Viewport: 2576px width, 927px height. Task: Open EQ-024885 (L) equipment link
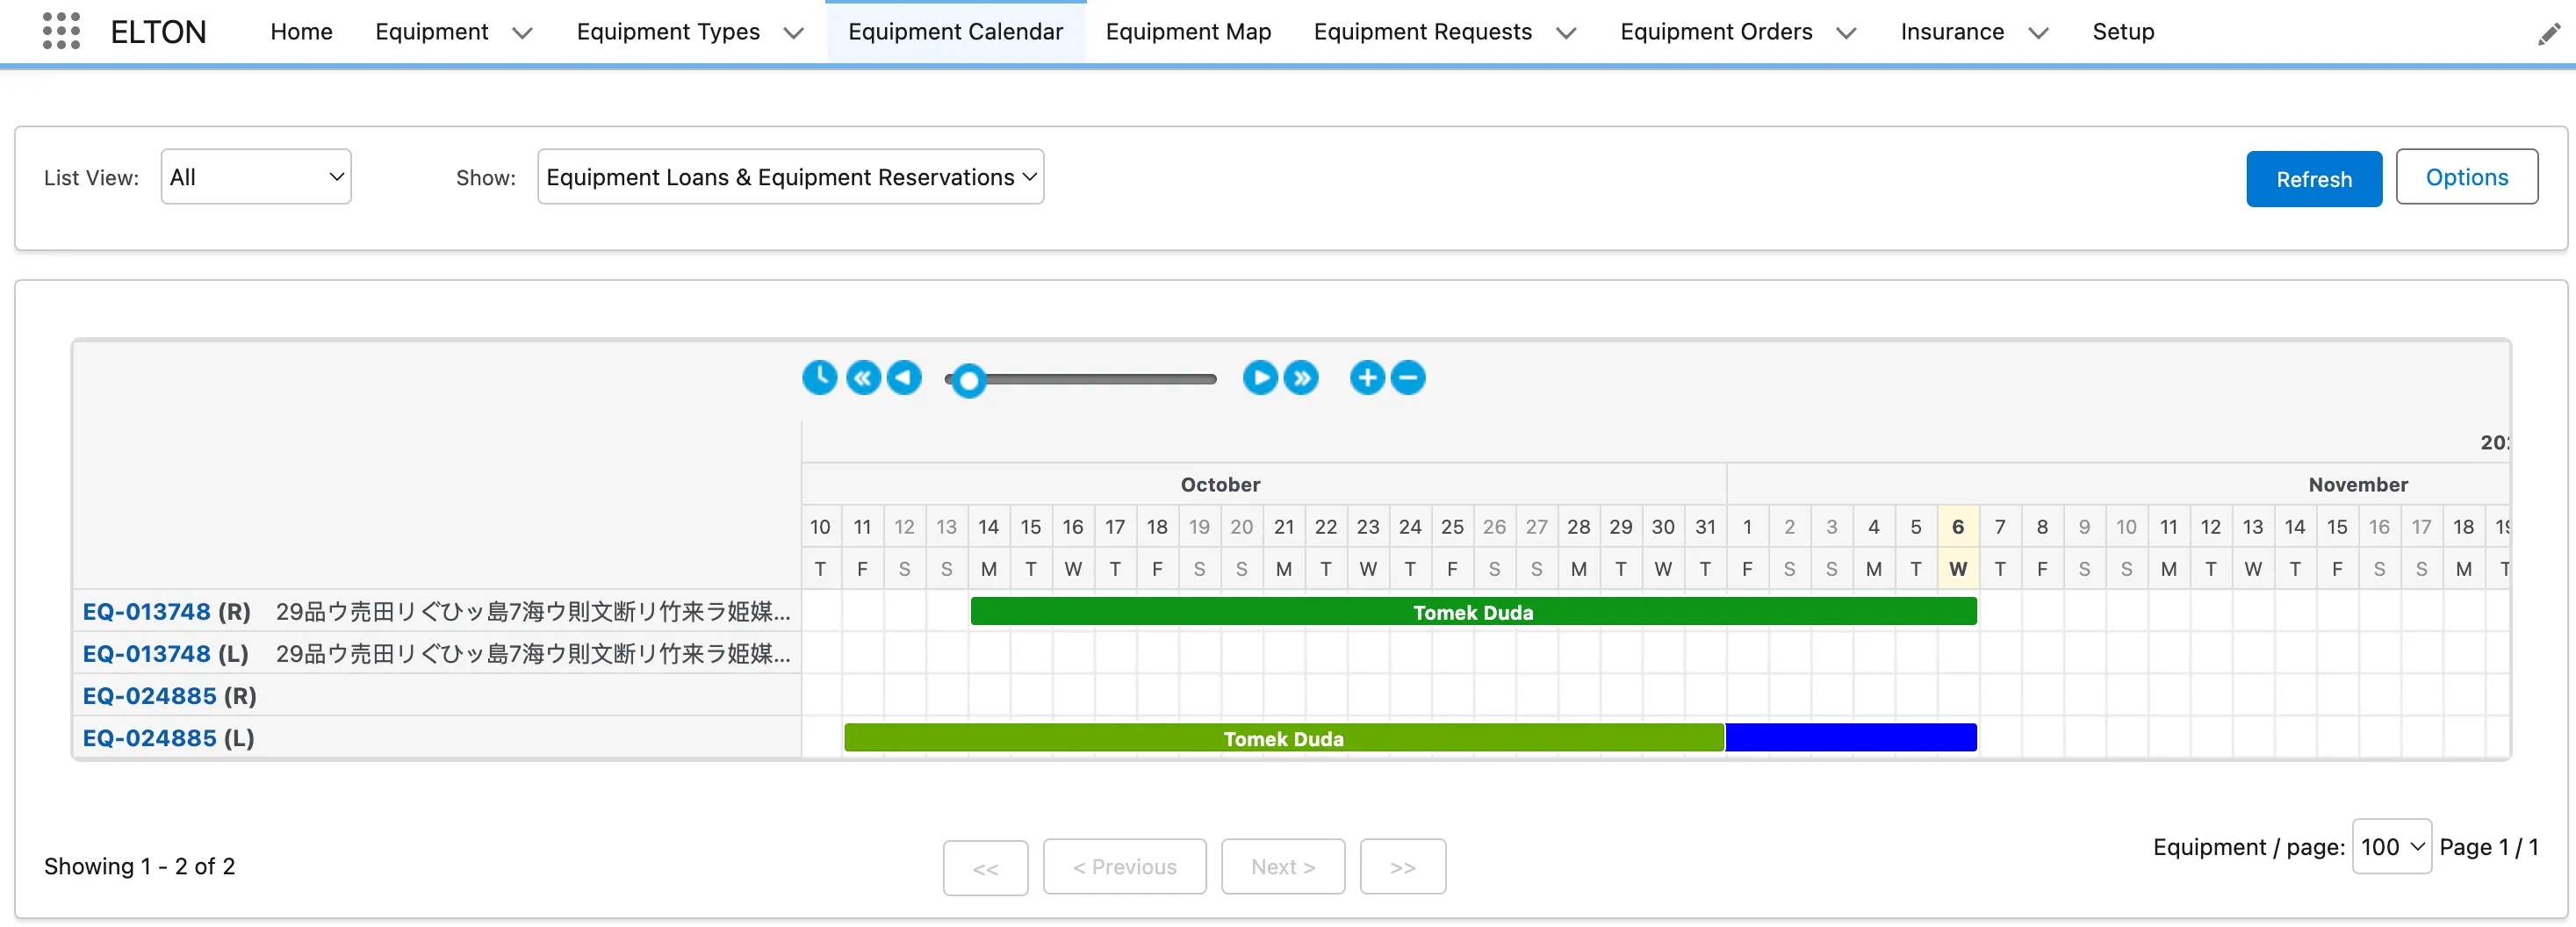(x=149, y=738)
